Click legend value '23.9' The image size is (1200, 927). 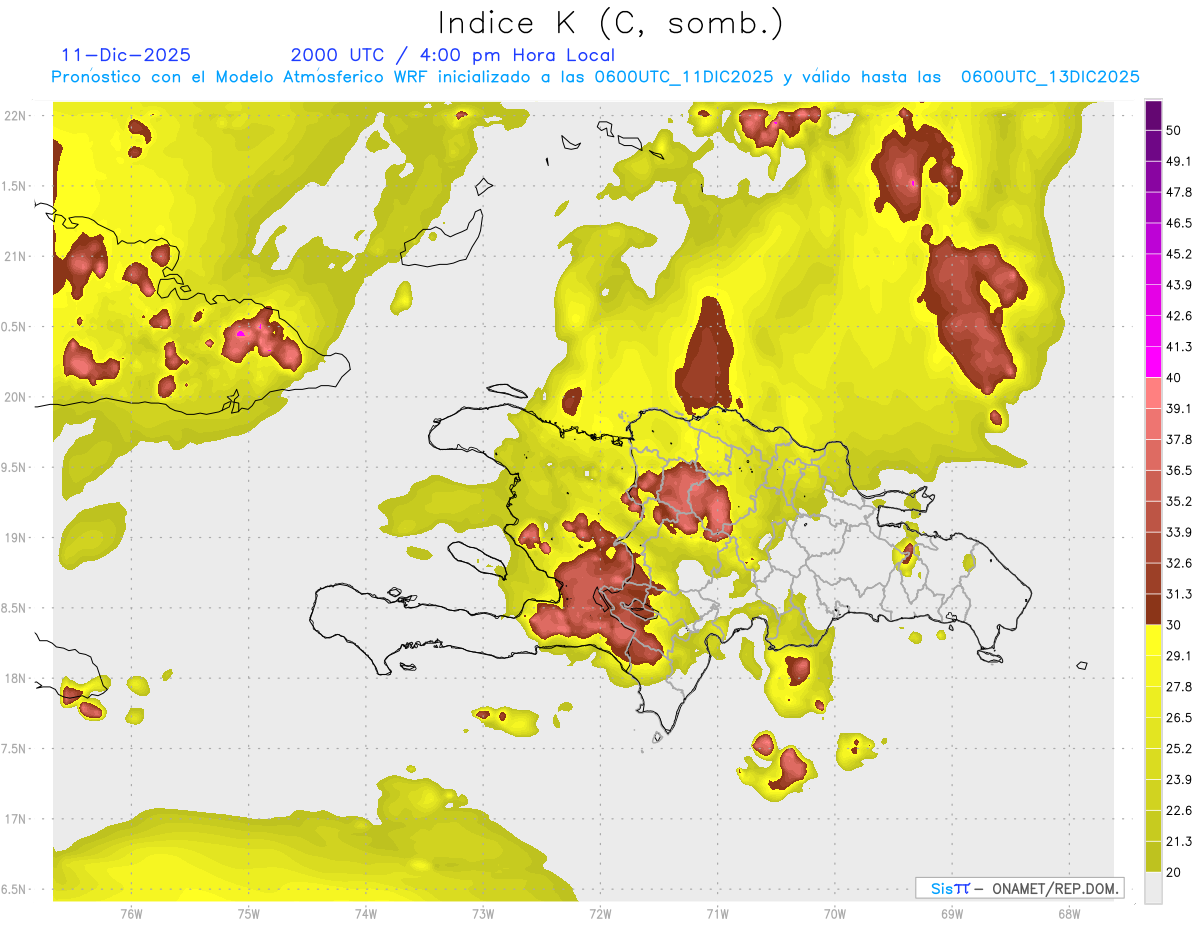[1179, 780]
